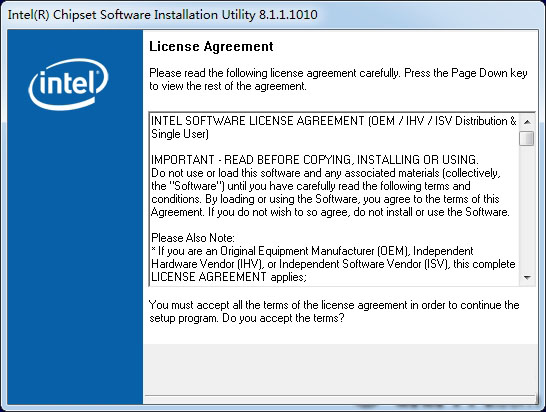Click the scrollbar thumb of the license text
Image resolution: width=546 pixels, height=412 pixels.
tap(526, 138)
